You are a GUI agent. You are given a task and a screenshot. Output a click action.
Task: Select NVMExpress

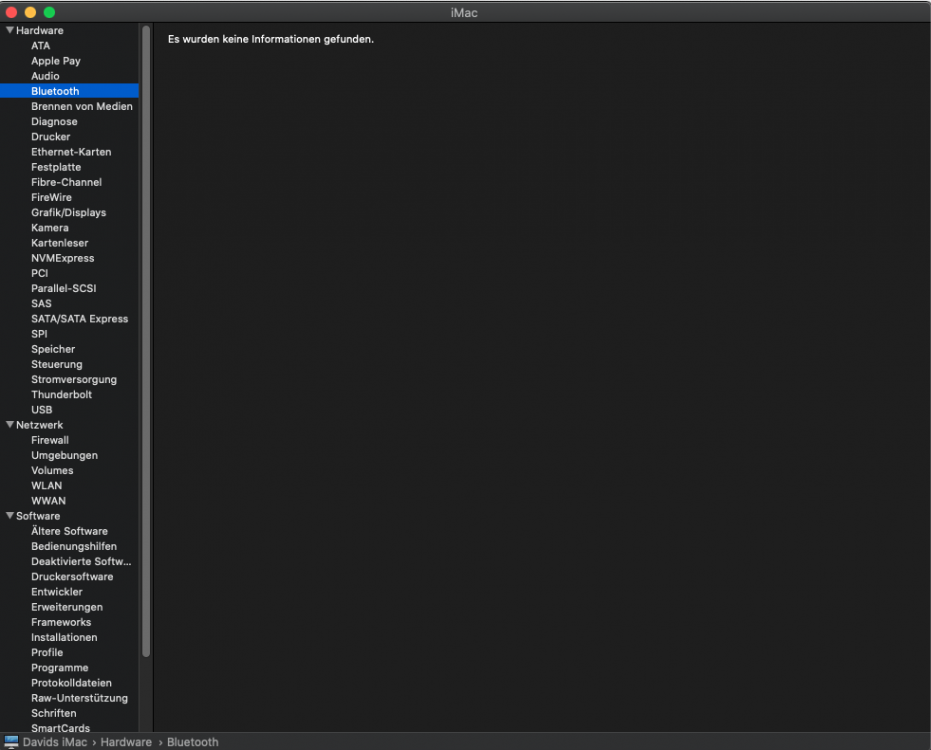click(62, 258)
